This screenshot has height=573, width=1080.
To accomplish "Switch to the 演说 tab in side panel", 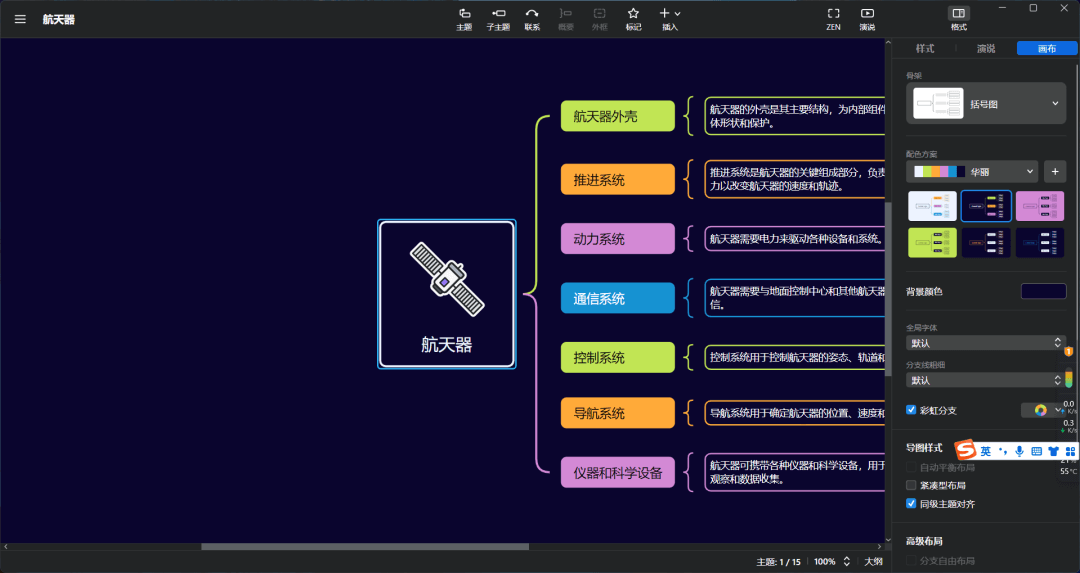I will click(x=986, y=48).
